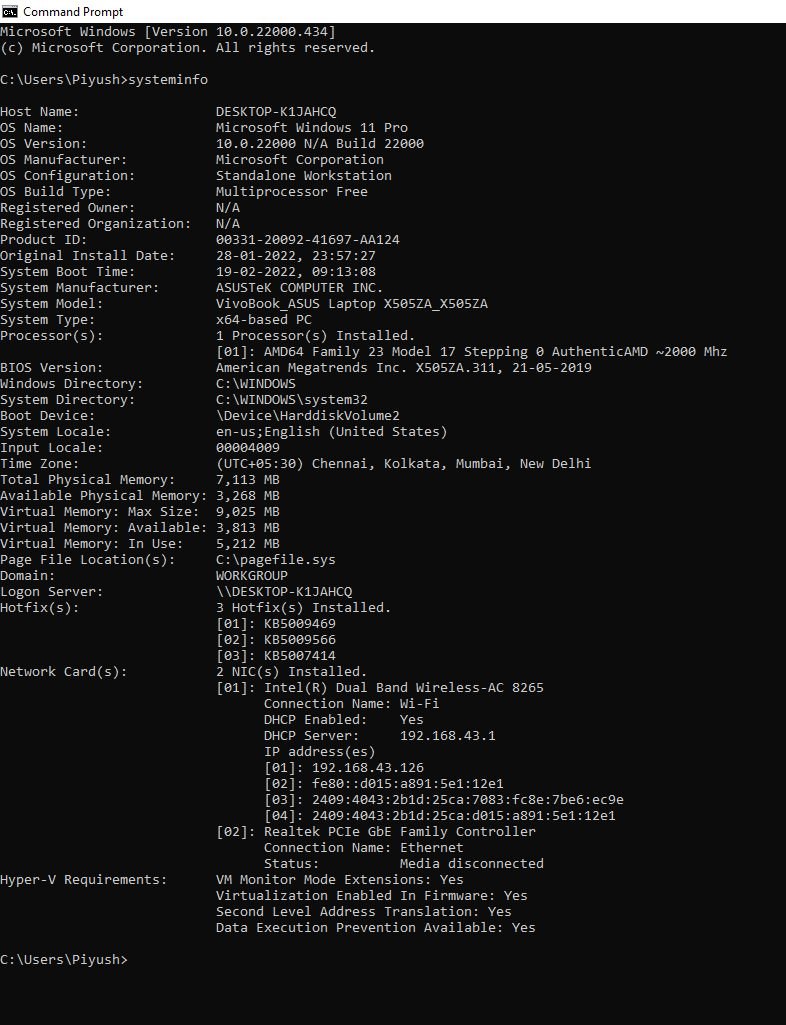Click the Product ID value 00331-20092-41697-AA124

(x=300, y=239)
